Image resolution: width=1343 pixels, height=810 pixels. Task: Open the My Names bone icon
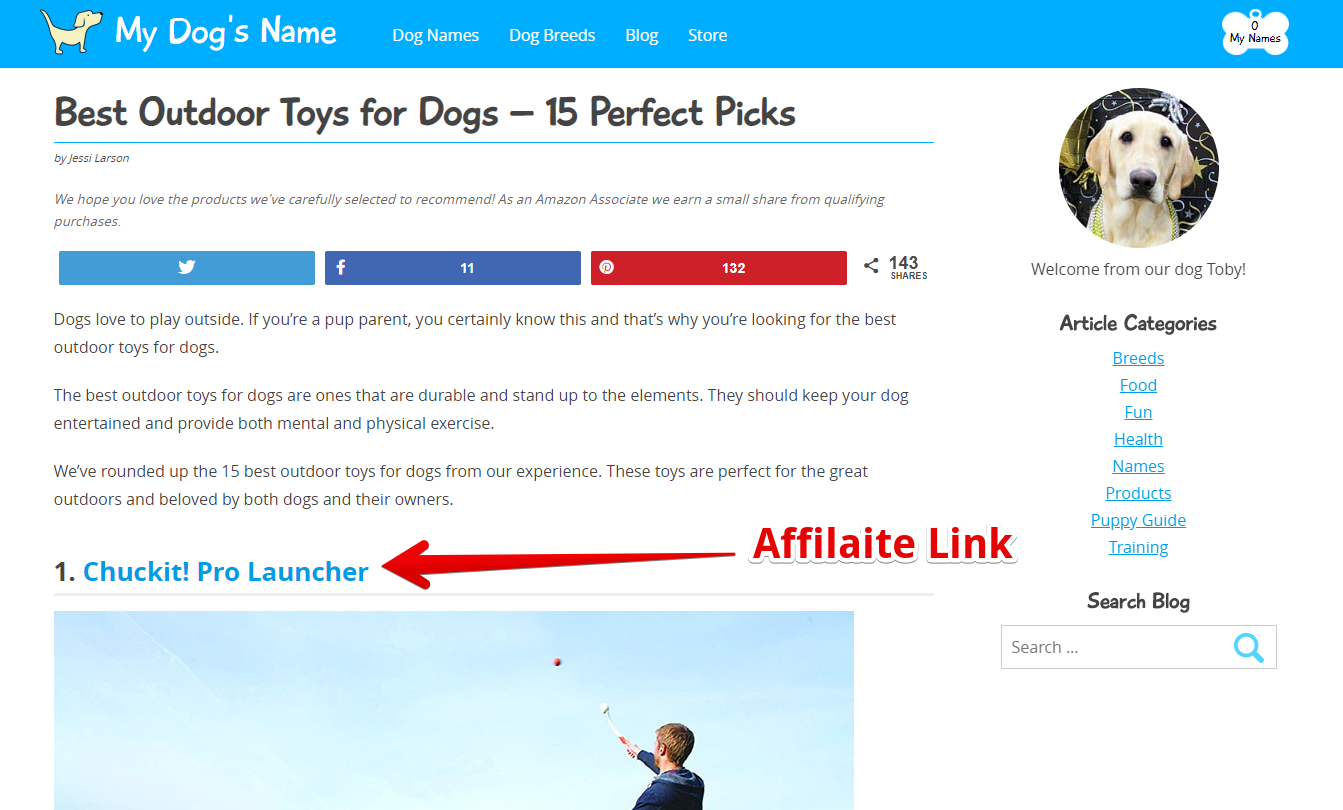click(x=1255, y=32)
